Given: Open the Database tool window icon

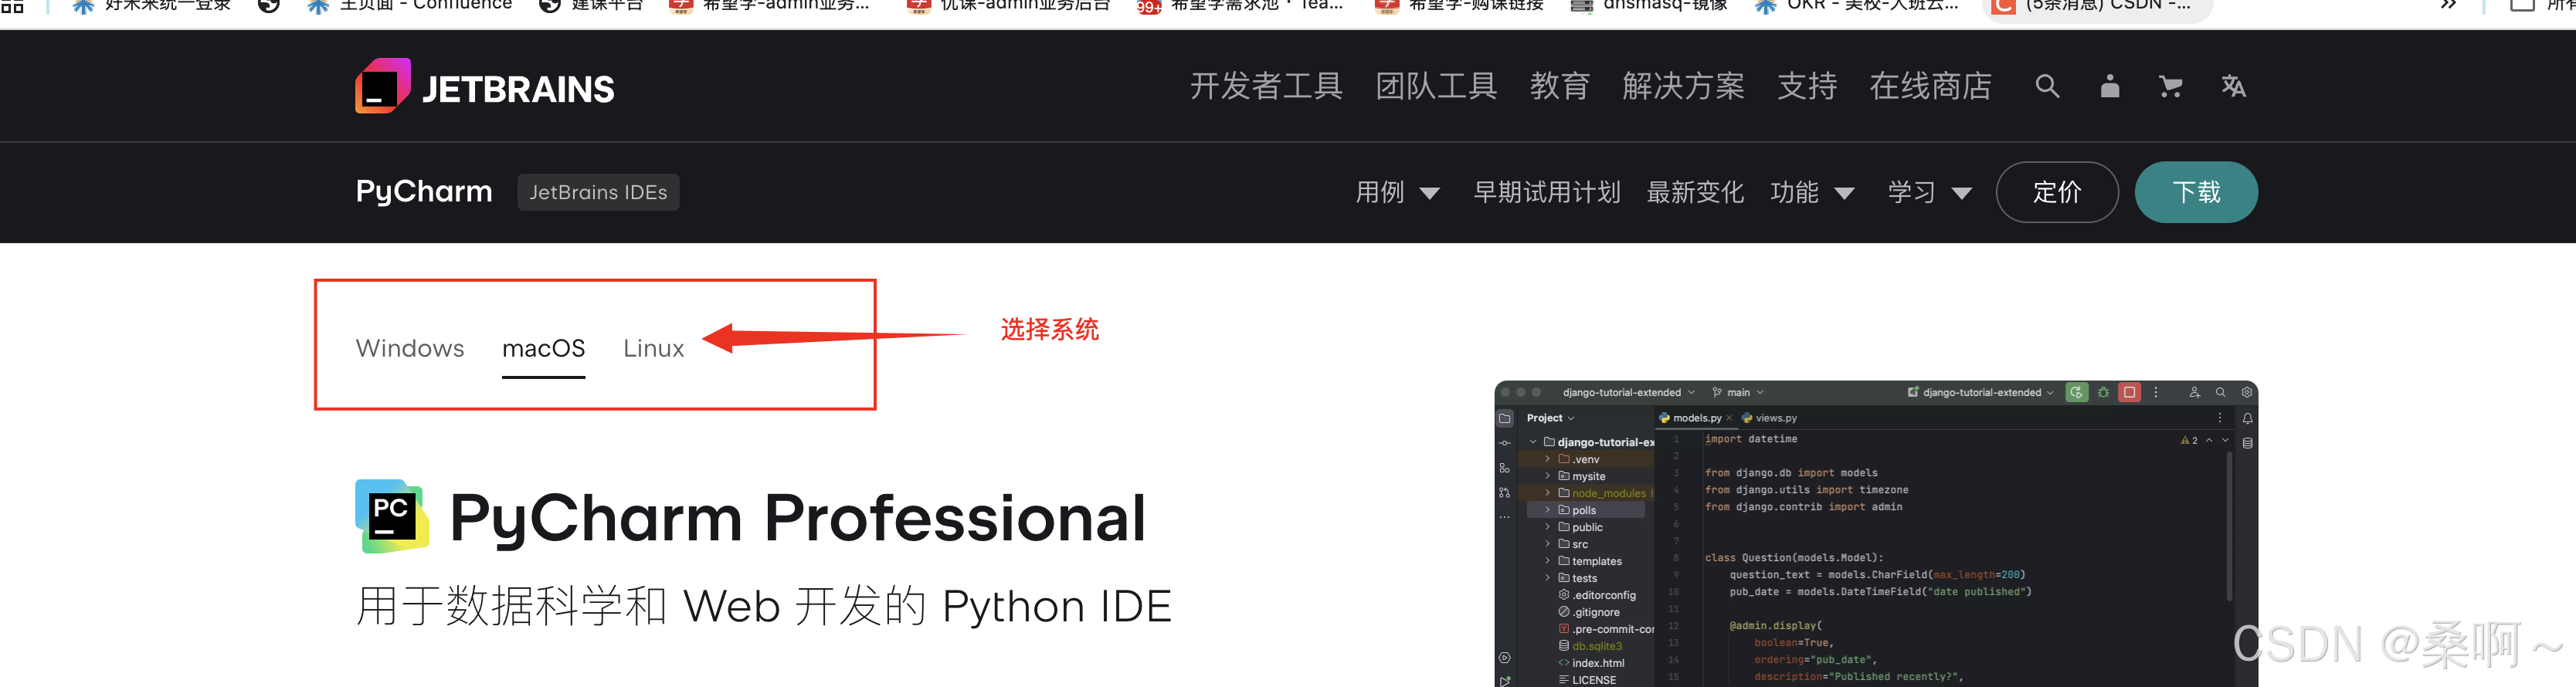Looking at the screenshot, I should pyautogui.click(x=2247, y=443).
